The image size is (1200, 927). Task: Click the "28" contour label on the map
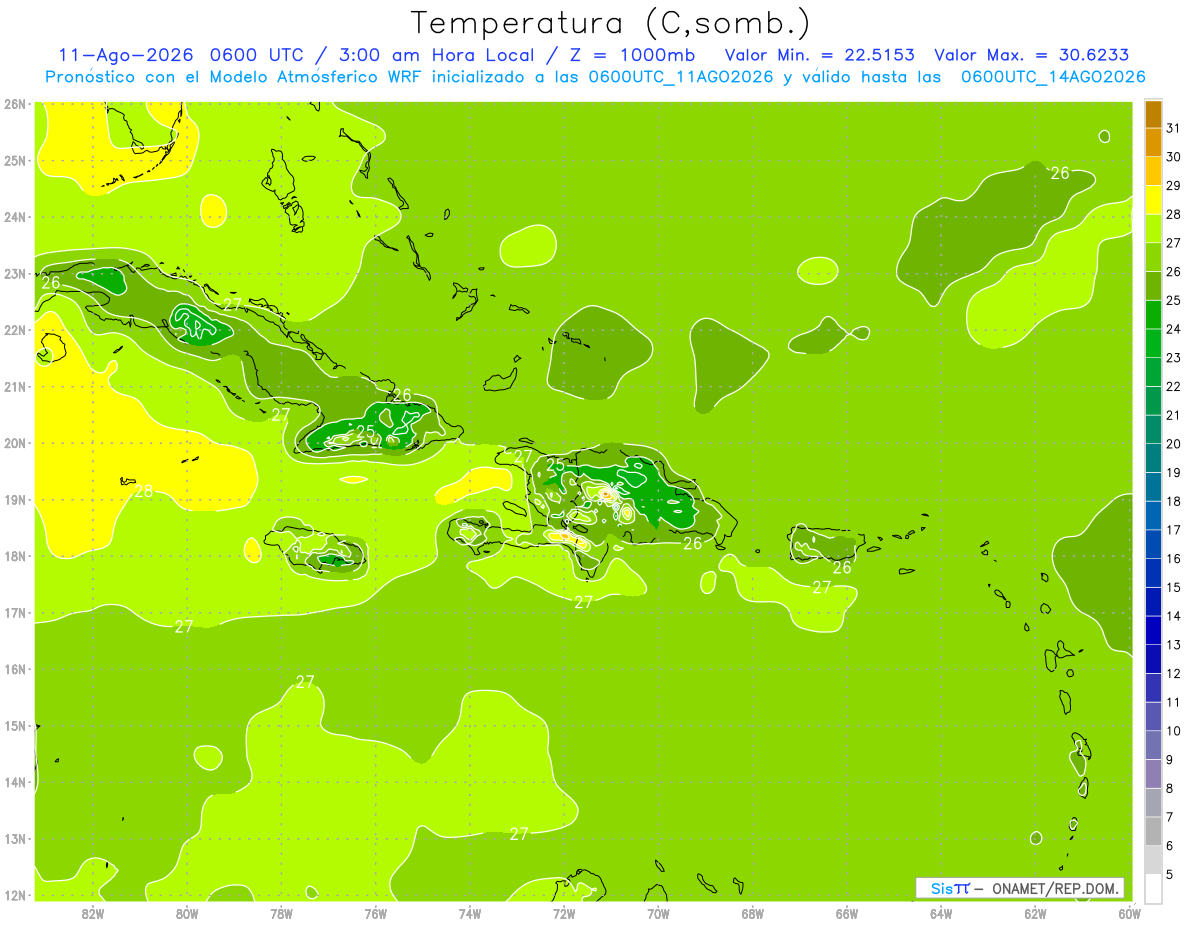(143, 491)
